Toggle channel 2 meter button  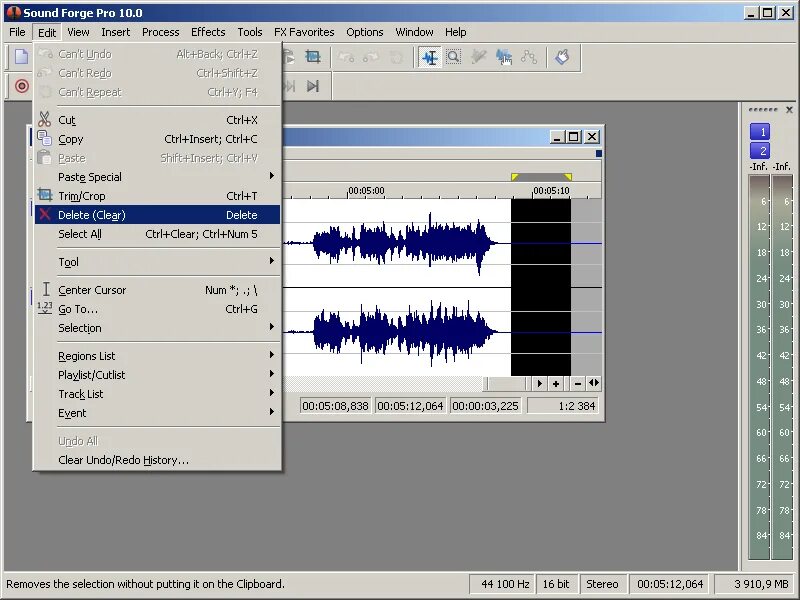click(x=760, y=151)
